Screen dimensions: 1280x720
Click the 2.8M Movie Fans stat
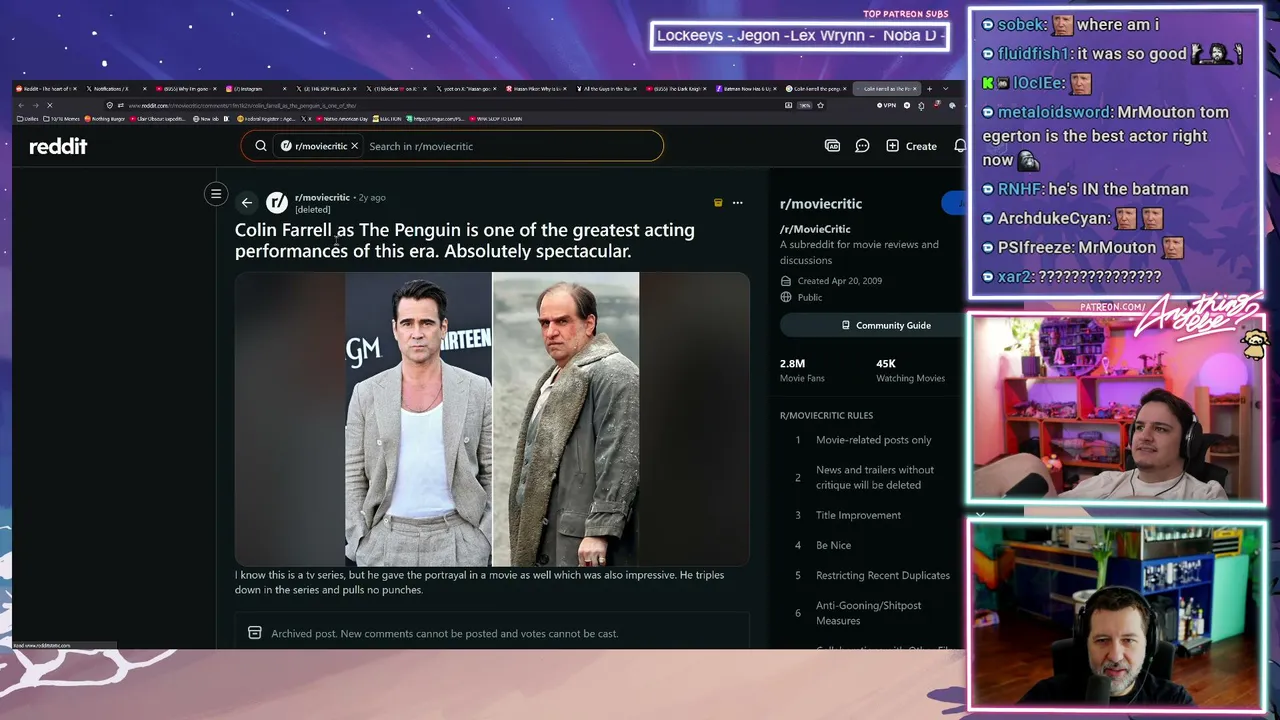coord(802,370)
